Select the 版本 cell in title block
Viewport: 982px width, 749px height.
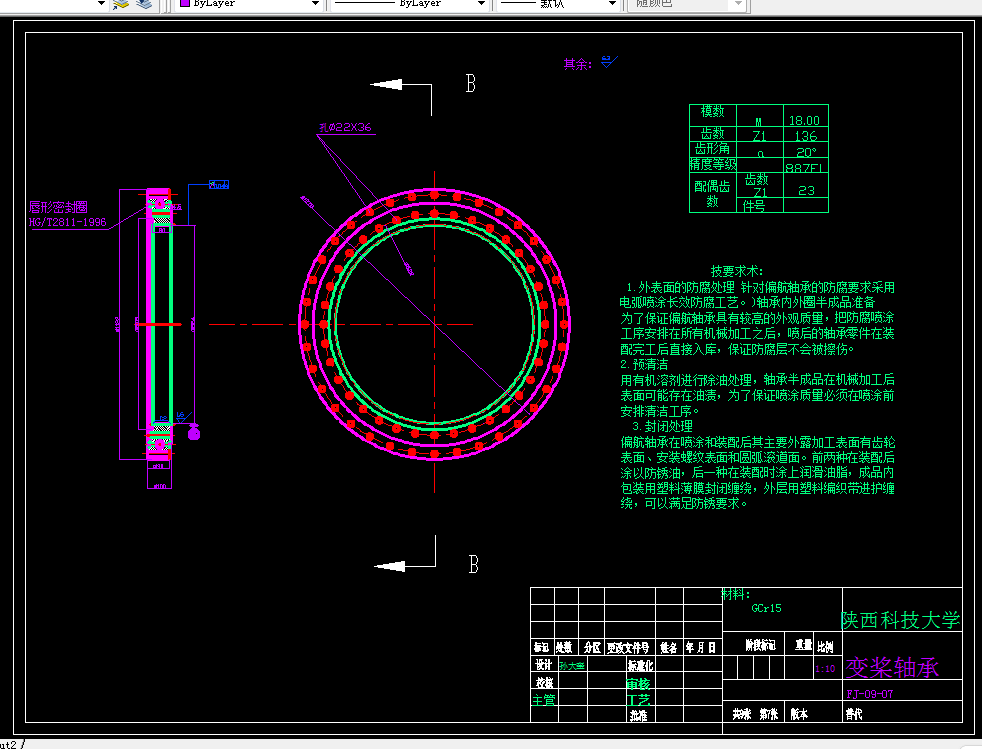[x=799, y=714]
